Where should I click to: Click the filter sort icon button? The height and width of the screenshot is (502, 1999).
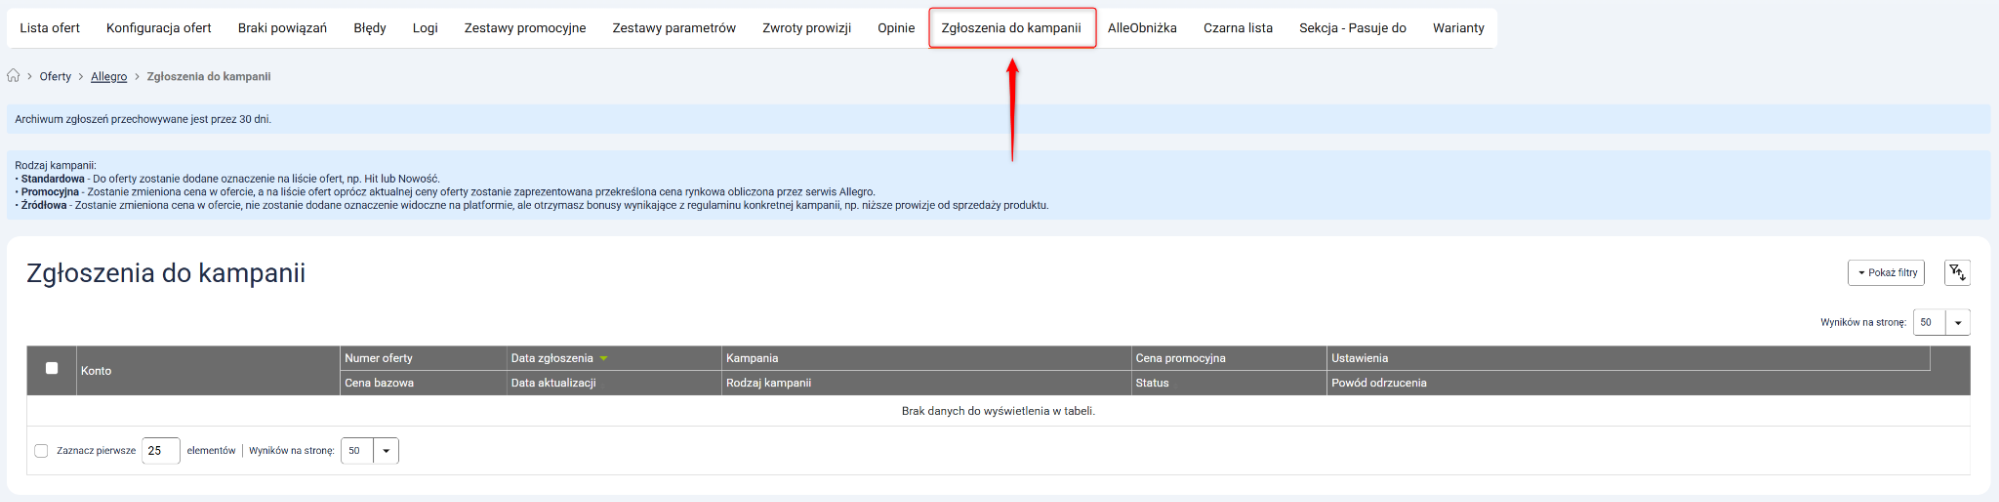click(x=1957, y=272)
